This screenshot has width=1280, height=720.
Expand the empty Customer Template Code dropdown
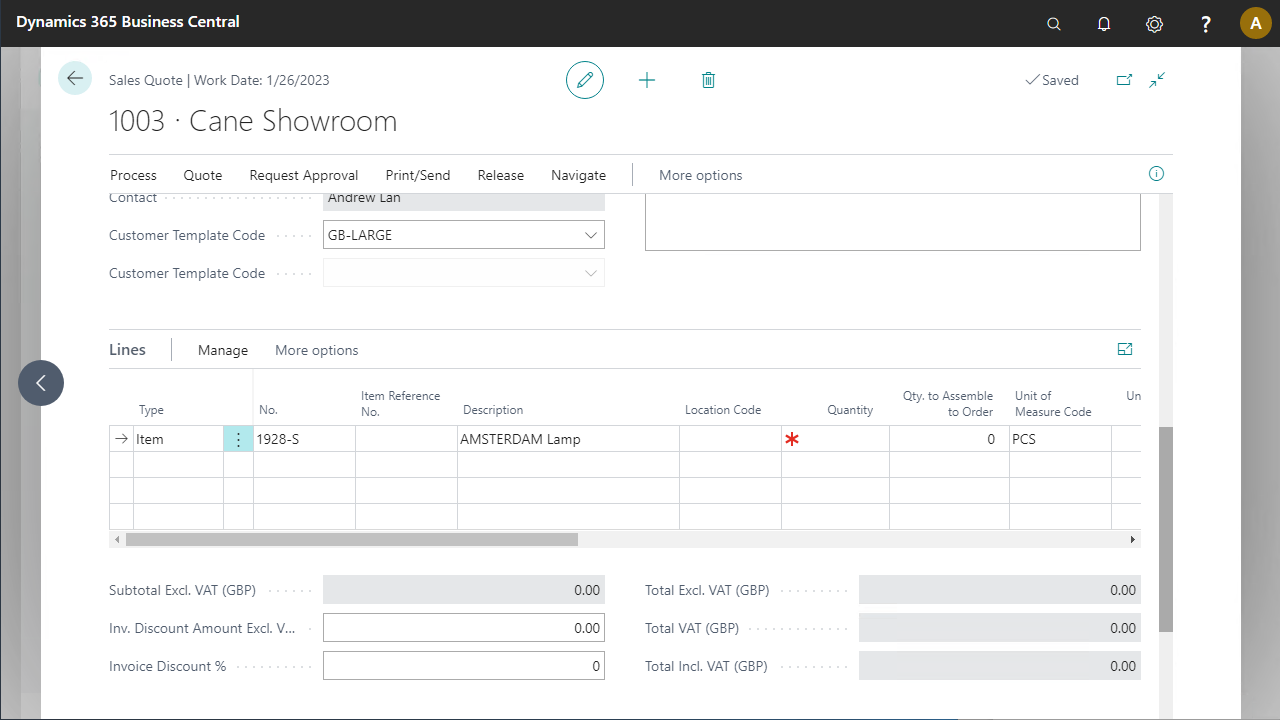(x=590, y=273)
